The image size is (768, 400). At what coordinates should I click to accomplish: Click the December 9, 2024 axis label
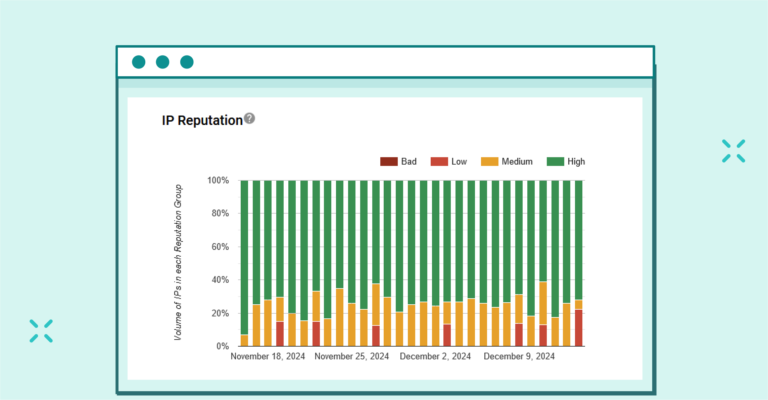pyautogui.click(x=518, y=356)
